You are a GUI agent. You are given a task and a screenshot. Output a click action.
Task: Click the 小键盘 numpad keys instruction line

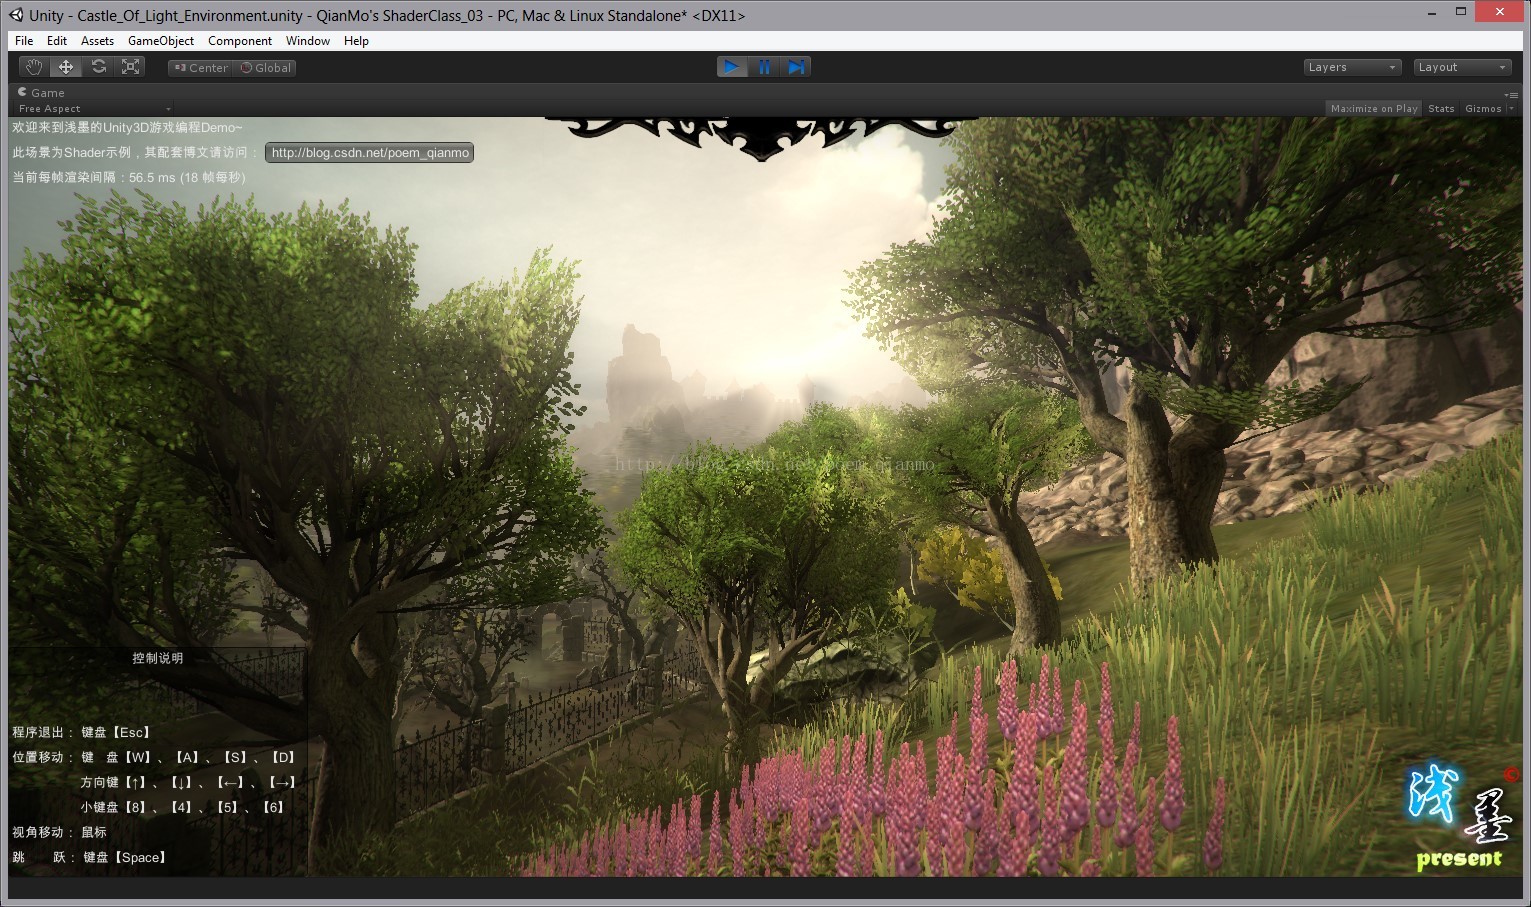point(184,807)
